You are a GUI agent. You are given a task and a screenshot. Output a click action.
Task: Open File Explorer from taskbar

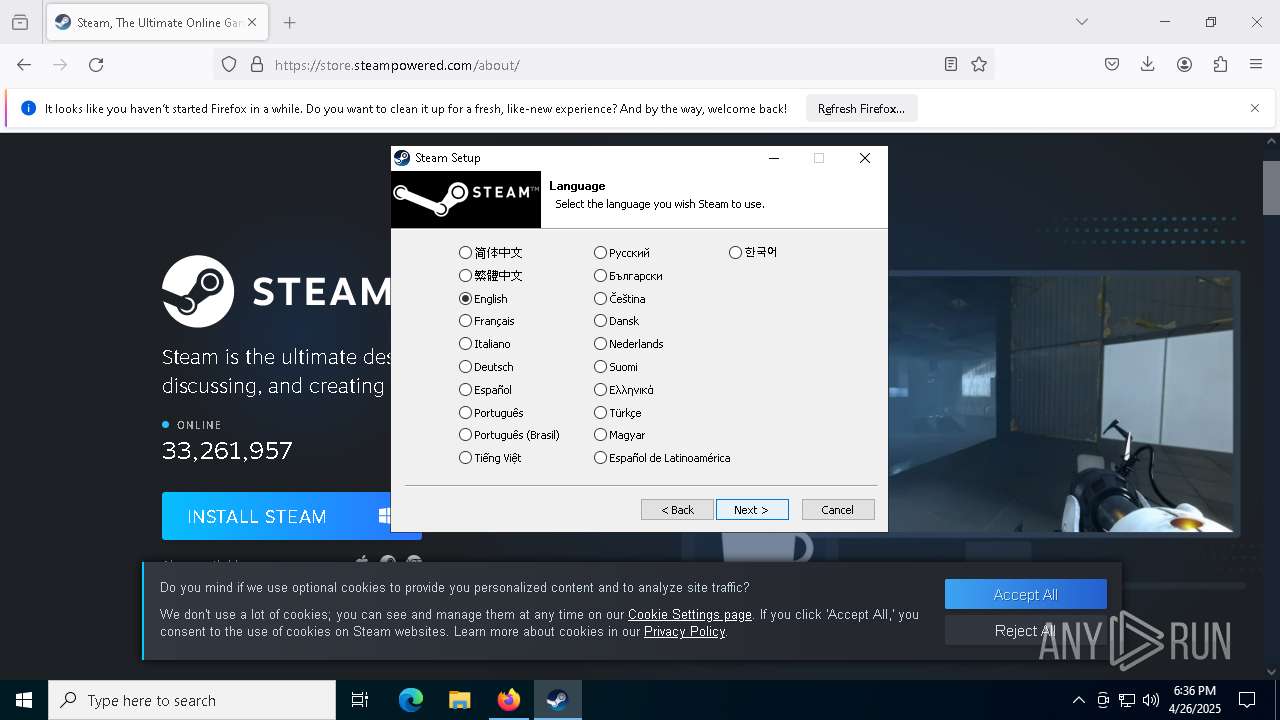click(x=459, y=700)
